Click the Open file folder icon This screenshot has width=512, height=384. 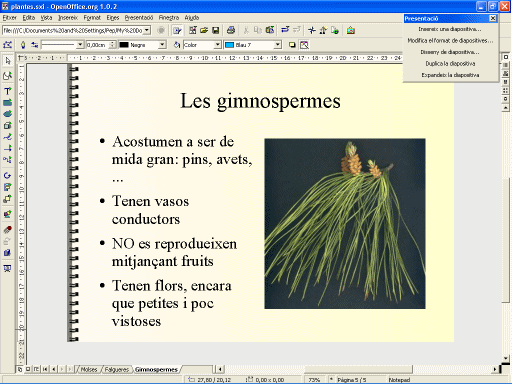(x=204, y=30)
